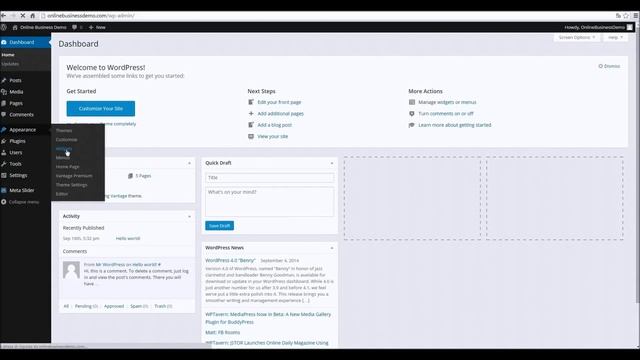Click the Appearance paintbrush icon
This screenshot has width=640, height=360.
tap(4, 130)
